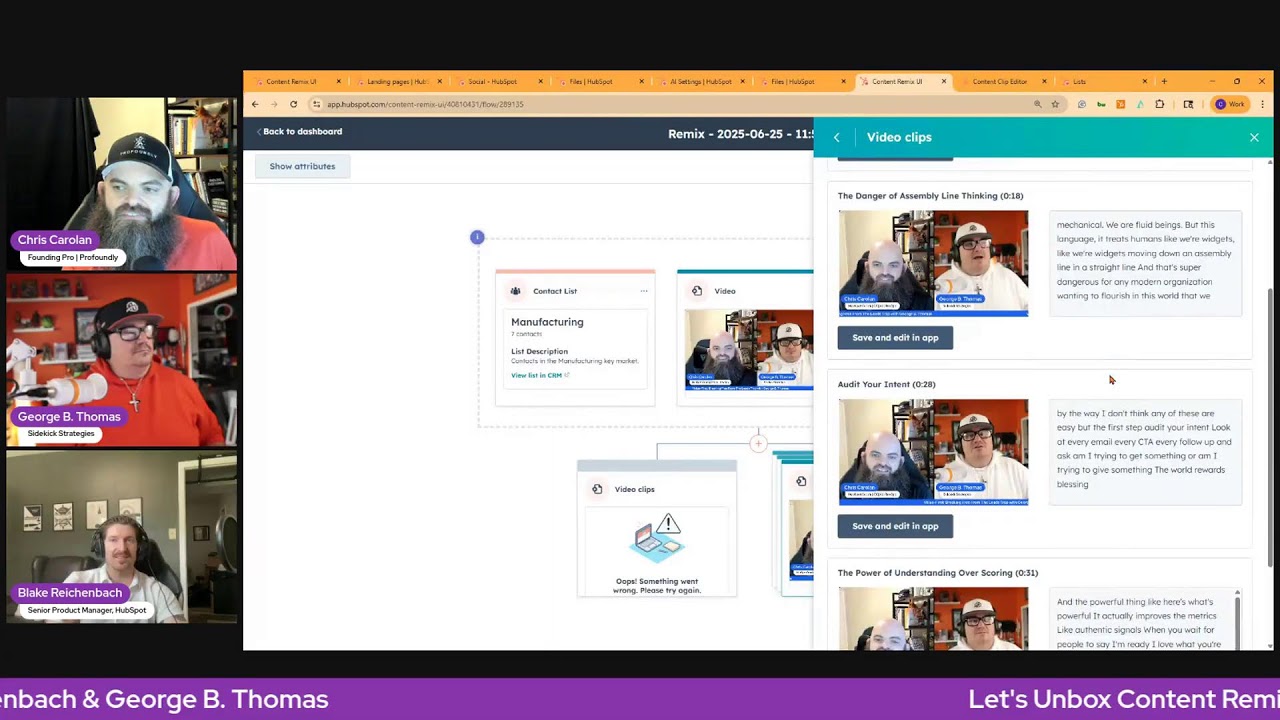Click the zoom magnifier icon in address bar
Screen dimensions: 1280x720
point(1037,104)
